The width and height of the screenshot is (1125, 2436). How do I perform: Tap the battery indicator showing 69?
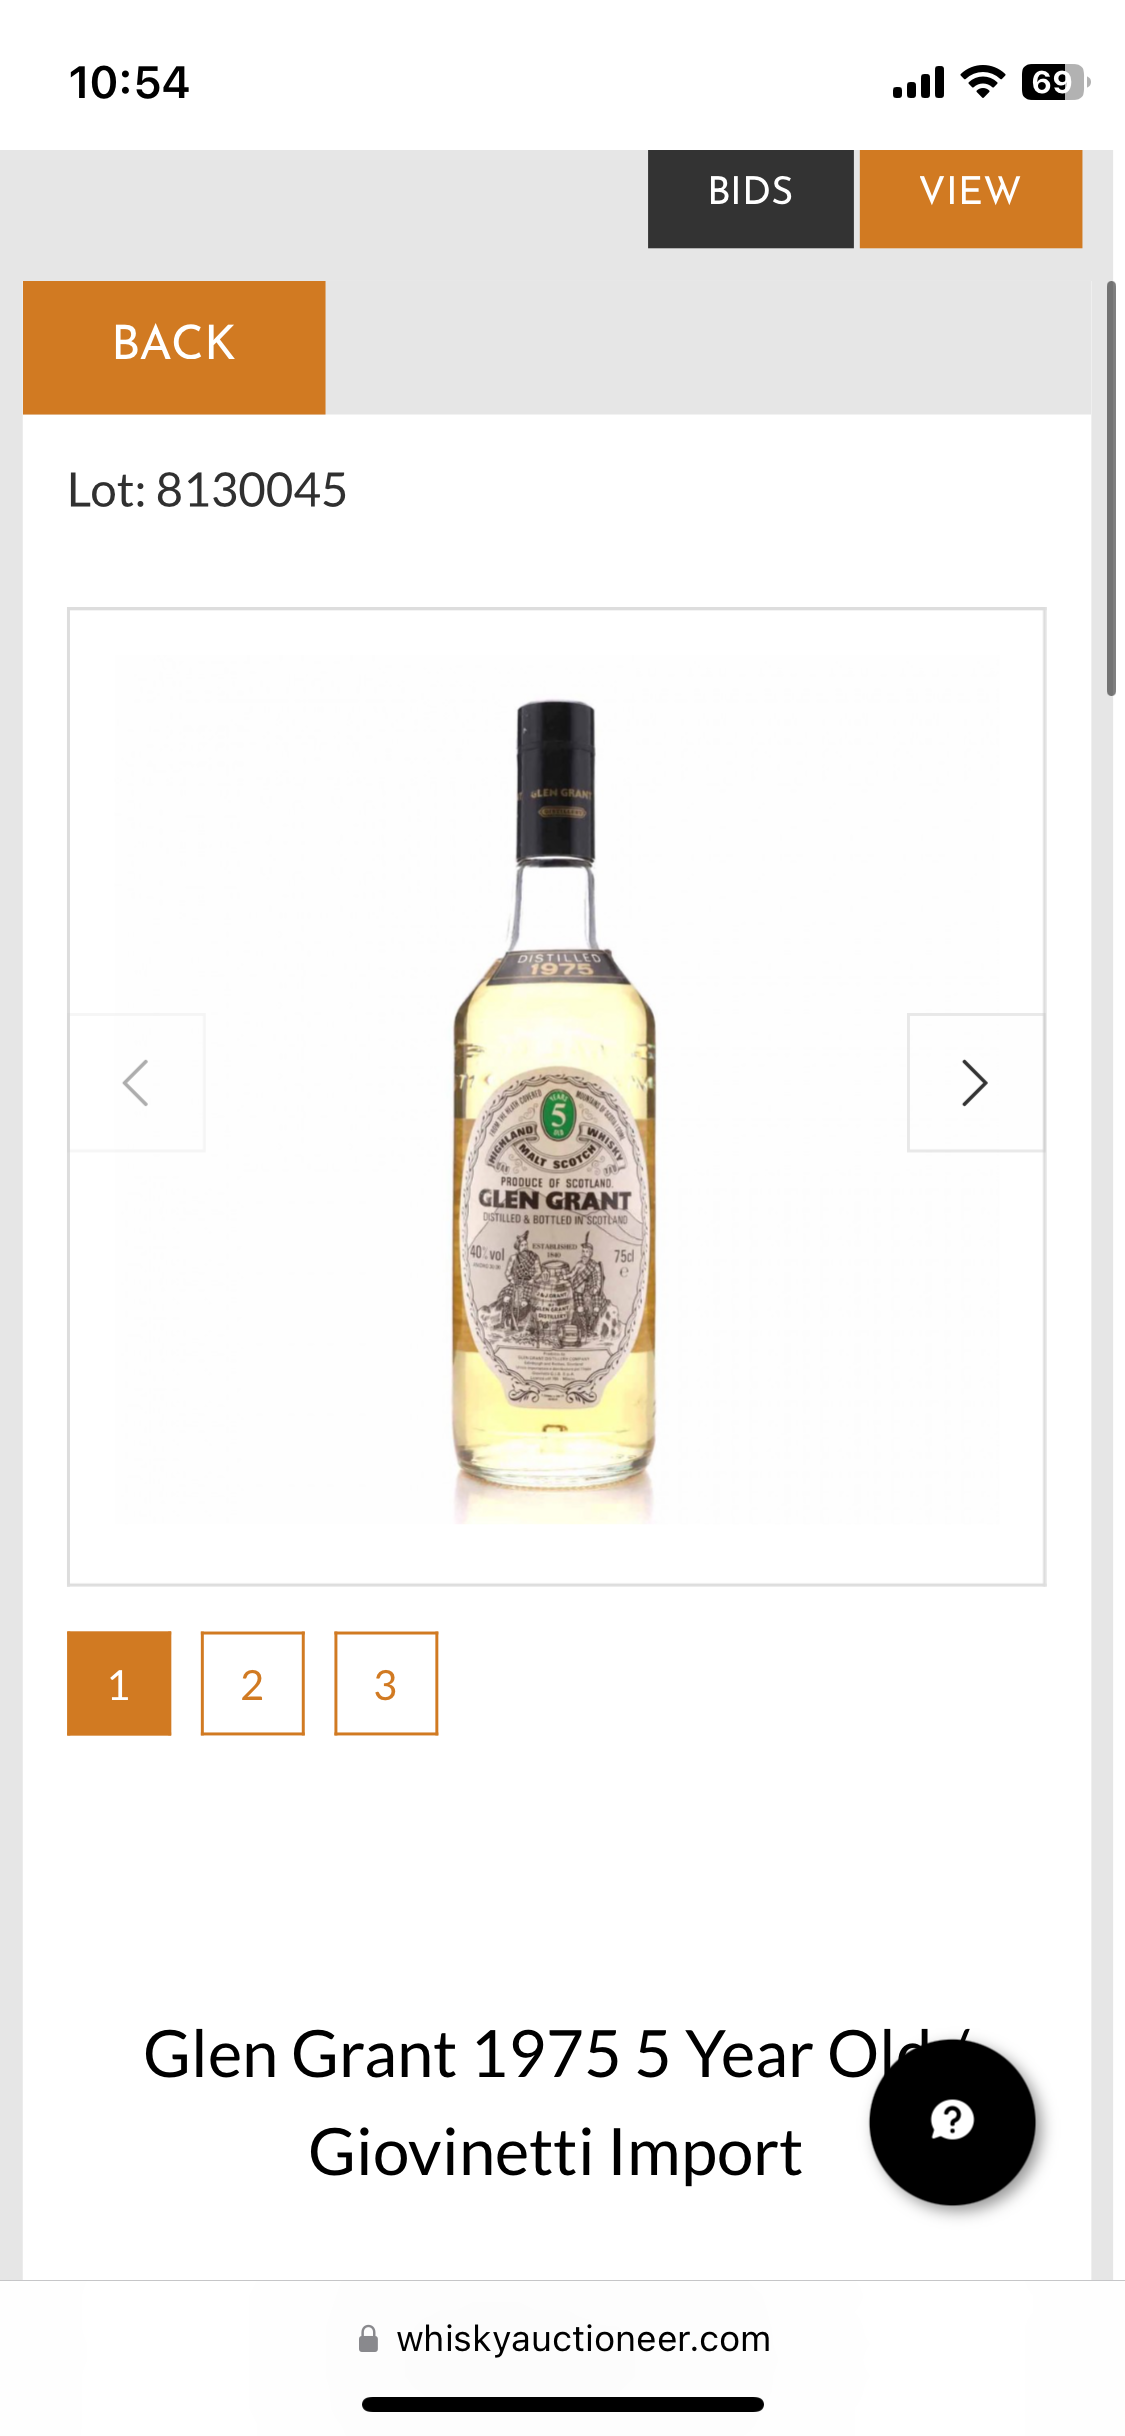(x=1055, y=82)
